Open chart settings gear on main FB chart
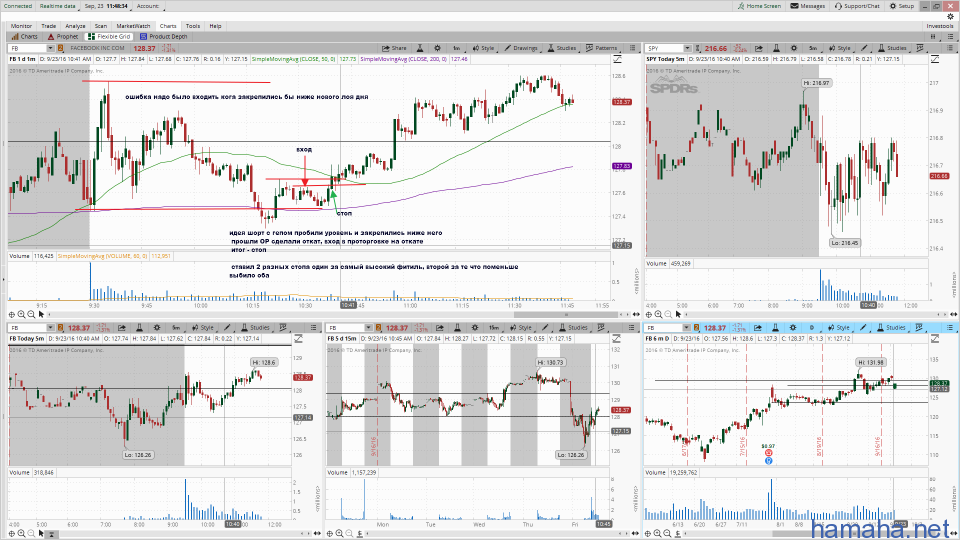 (x=437, y=48)
